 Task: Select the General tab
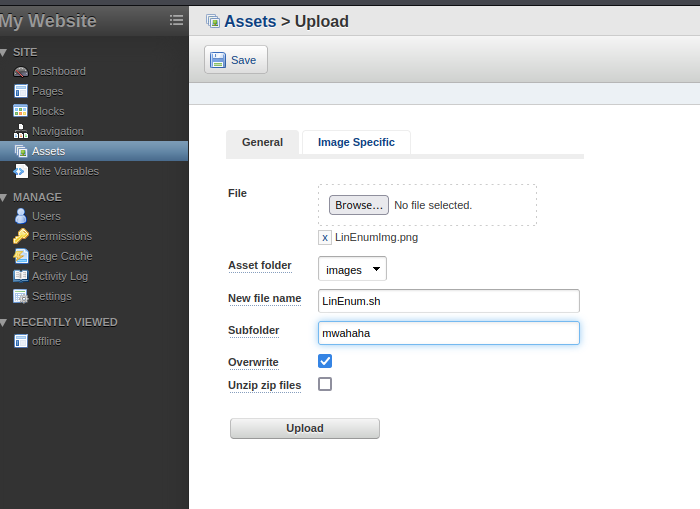[262, 142]
